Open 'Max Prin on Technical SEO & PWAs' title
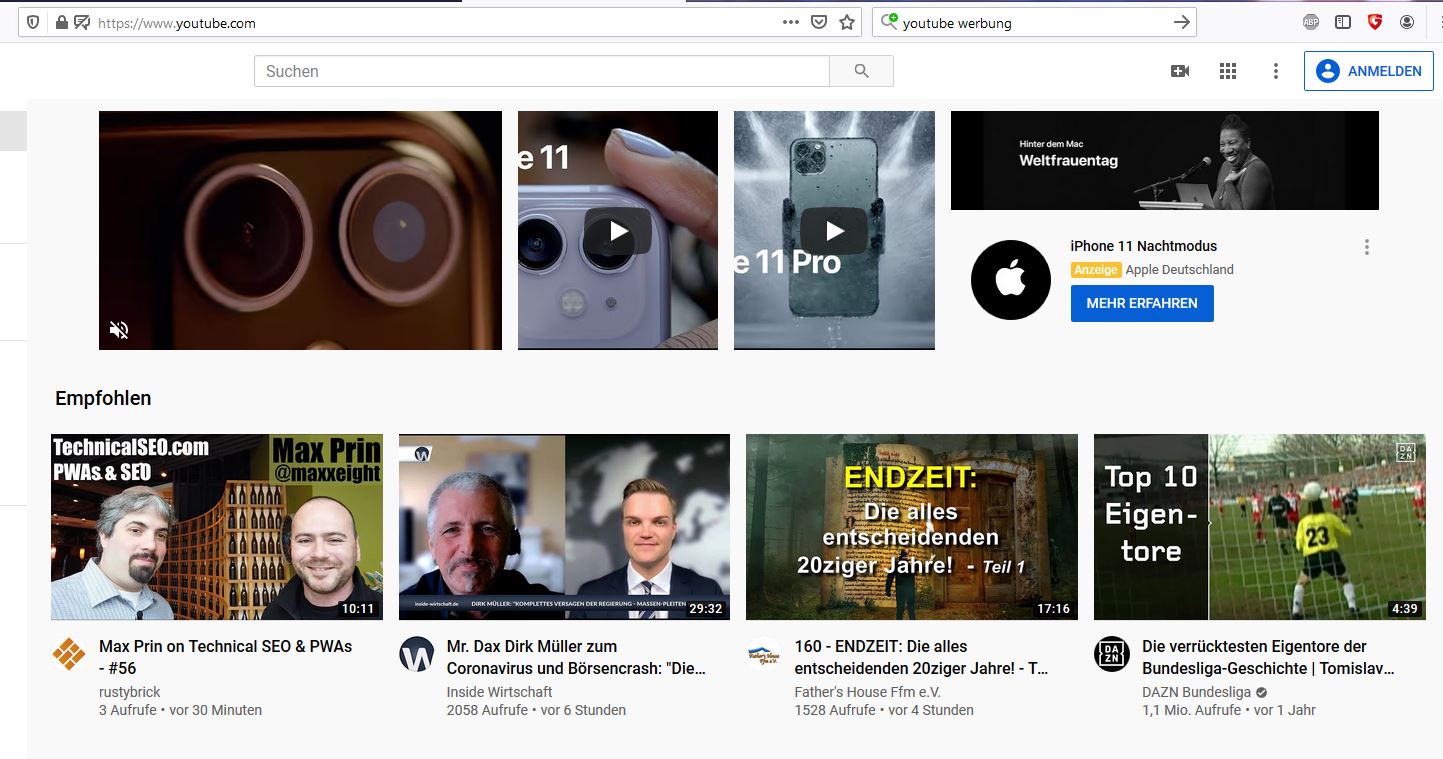The image size is (1443, 759). point(225,657)
